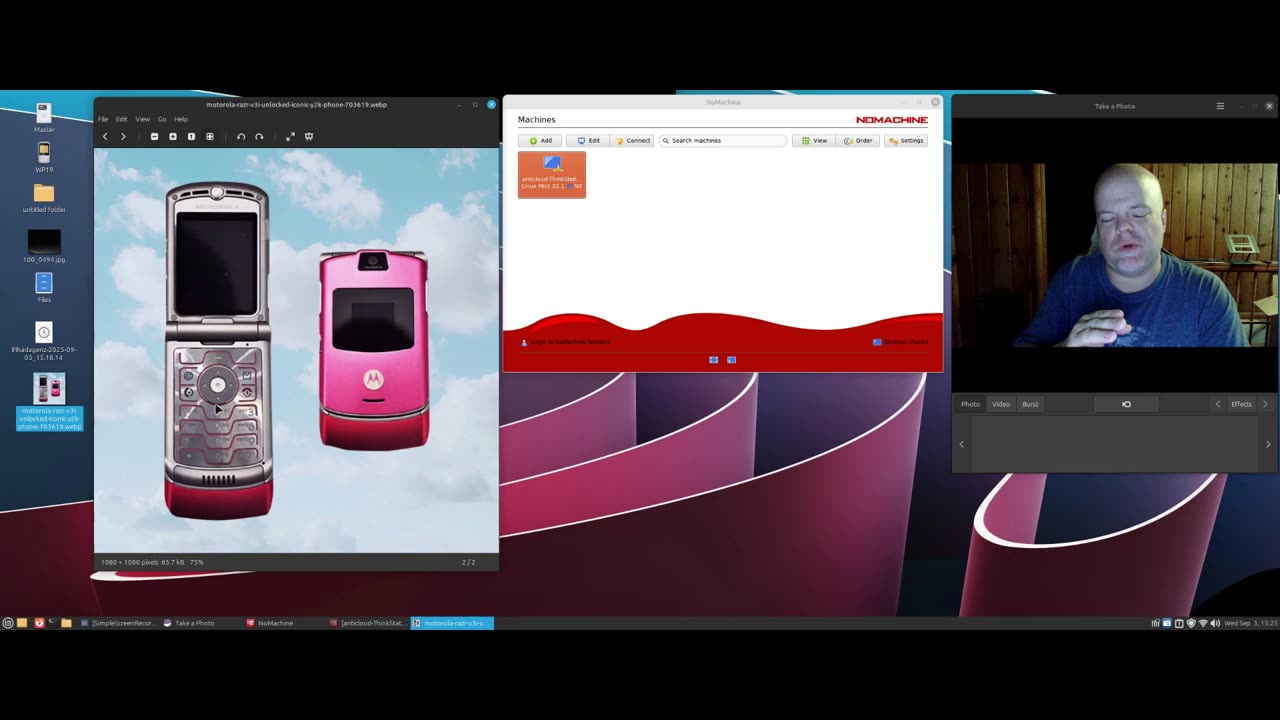Switch to NoMachine taskbar item

[271, 623]
